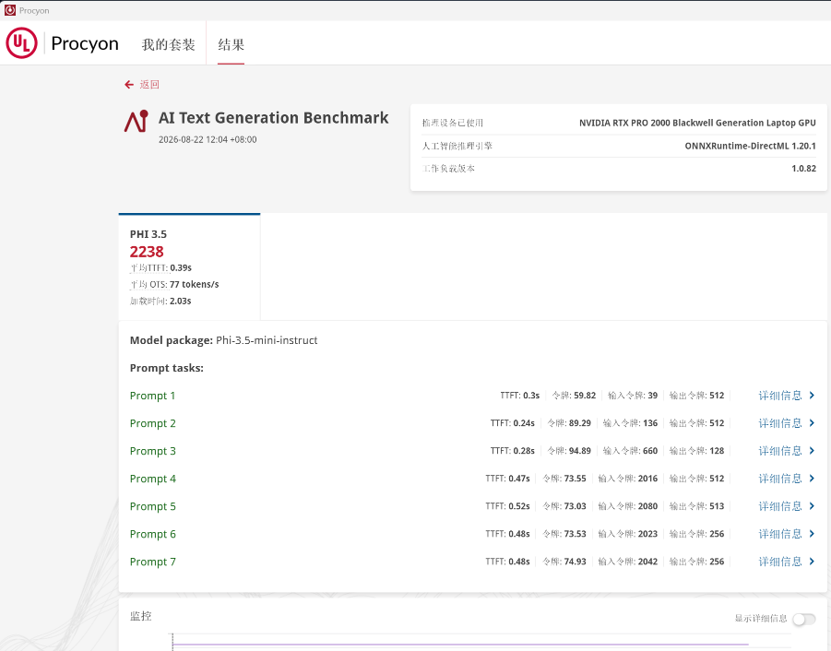The width and height of the screenshot is (831, 651).
Task: View 详细信息 for Prompt 1
Action: [x=780, y=395]
